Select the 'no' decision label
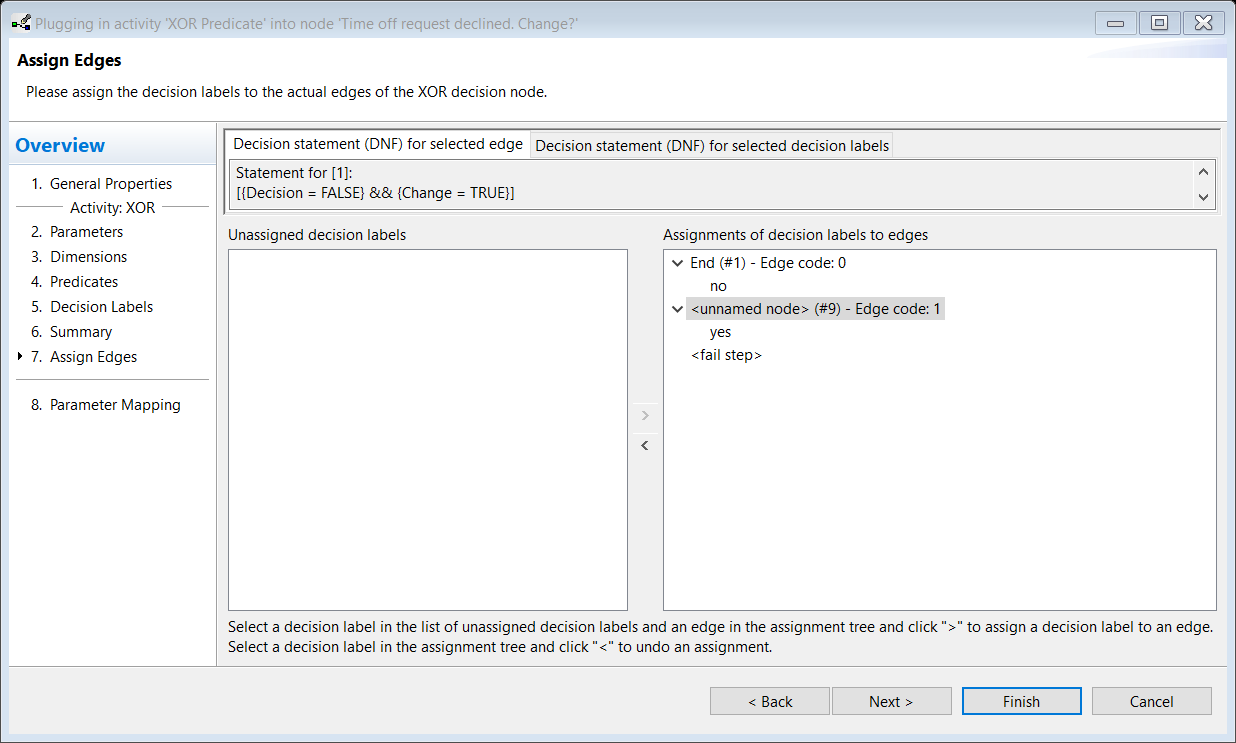The width and height of the screenshot is (1236, 743). tap(718, 286)
